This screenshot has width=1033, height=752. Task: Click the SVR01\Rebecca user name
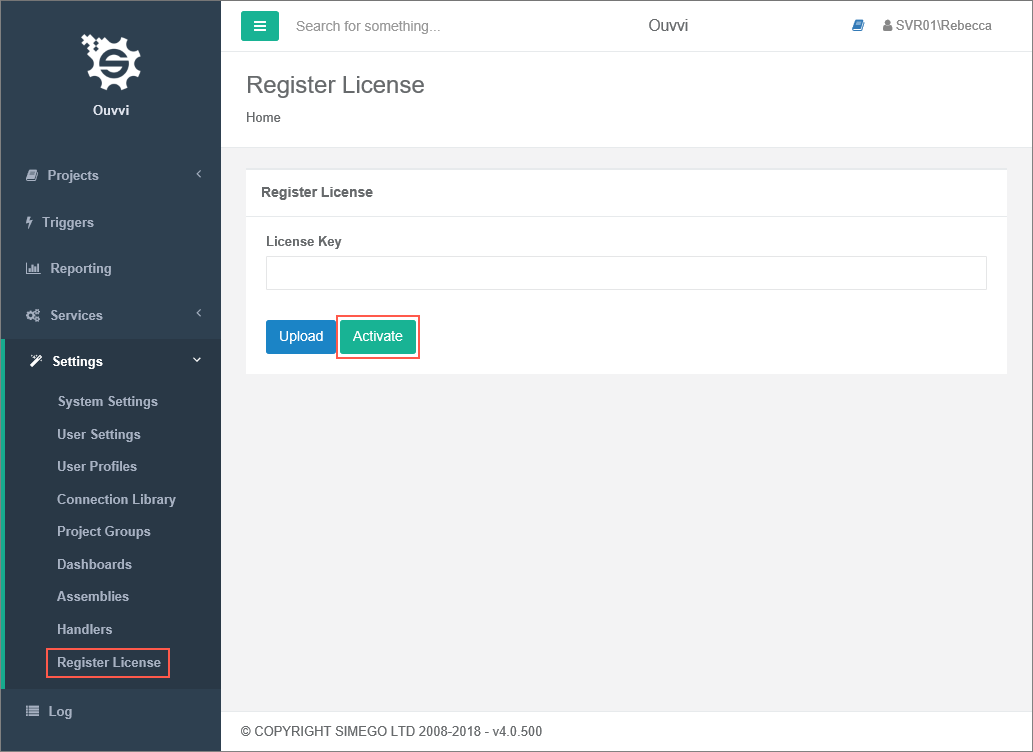coord(943,26)
